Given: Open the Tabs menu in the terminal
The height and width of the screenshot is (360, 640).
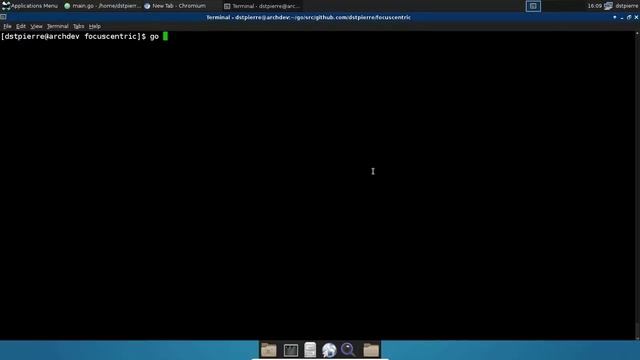Looking at the screenshot, I should (x=78, y=26).
